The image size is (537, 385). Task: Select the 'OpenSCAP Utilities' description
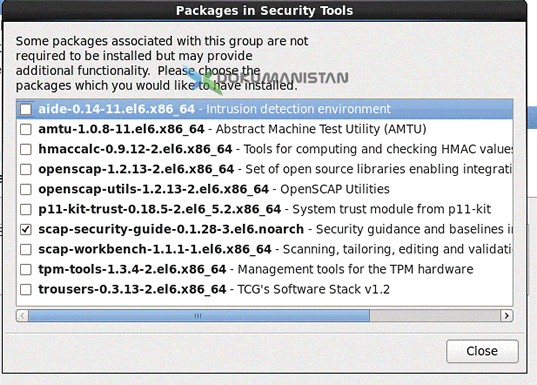[x=335, y=189]
